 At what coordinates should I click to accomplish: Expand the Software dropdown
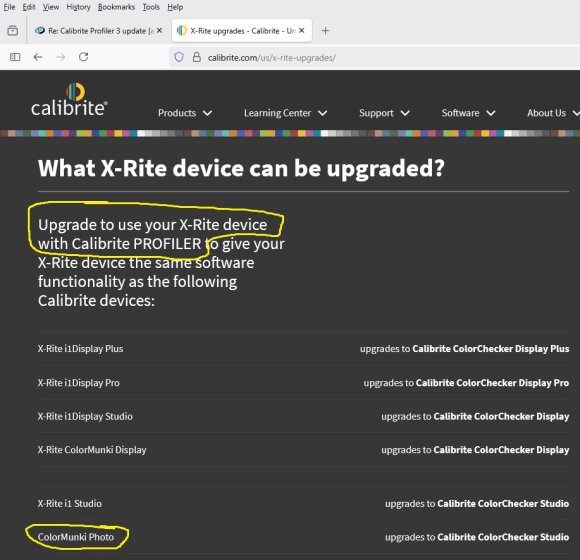point(468,113)
